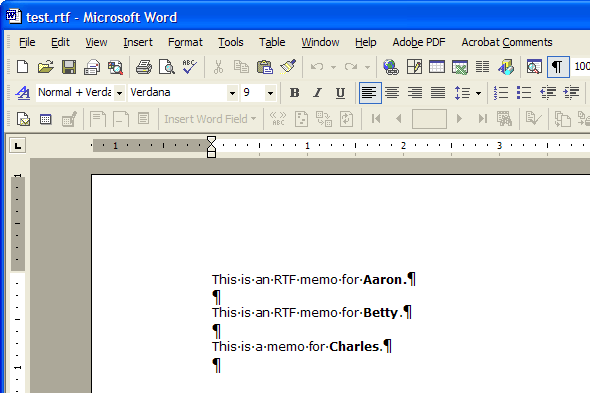Click the Print icon
Screen dimensions: 590x393
[144, 67]
